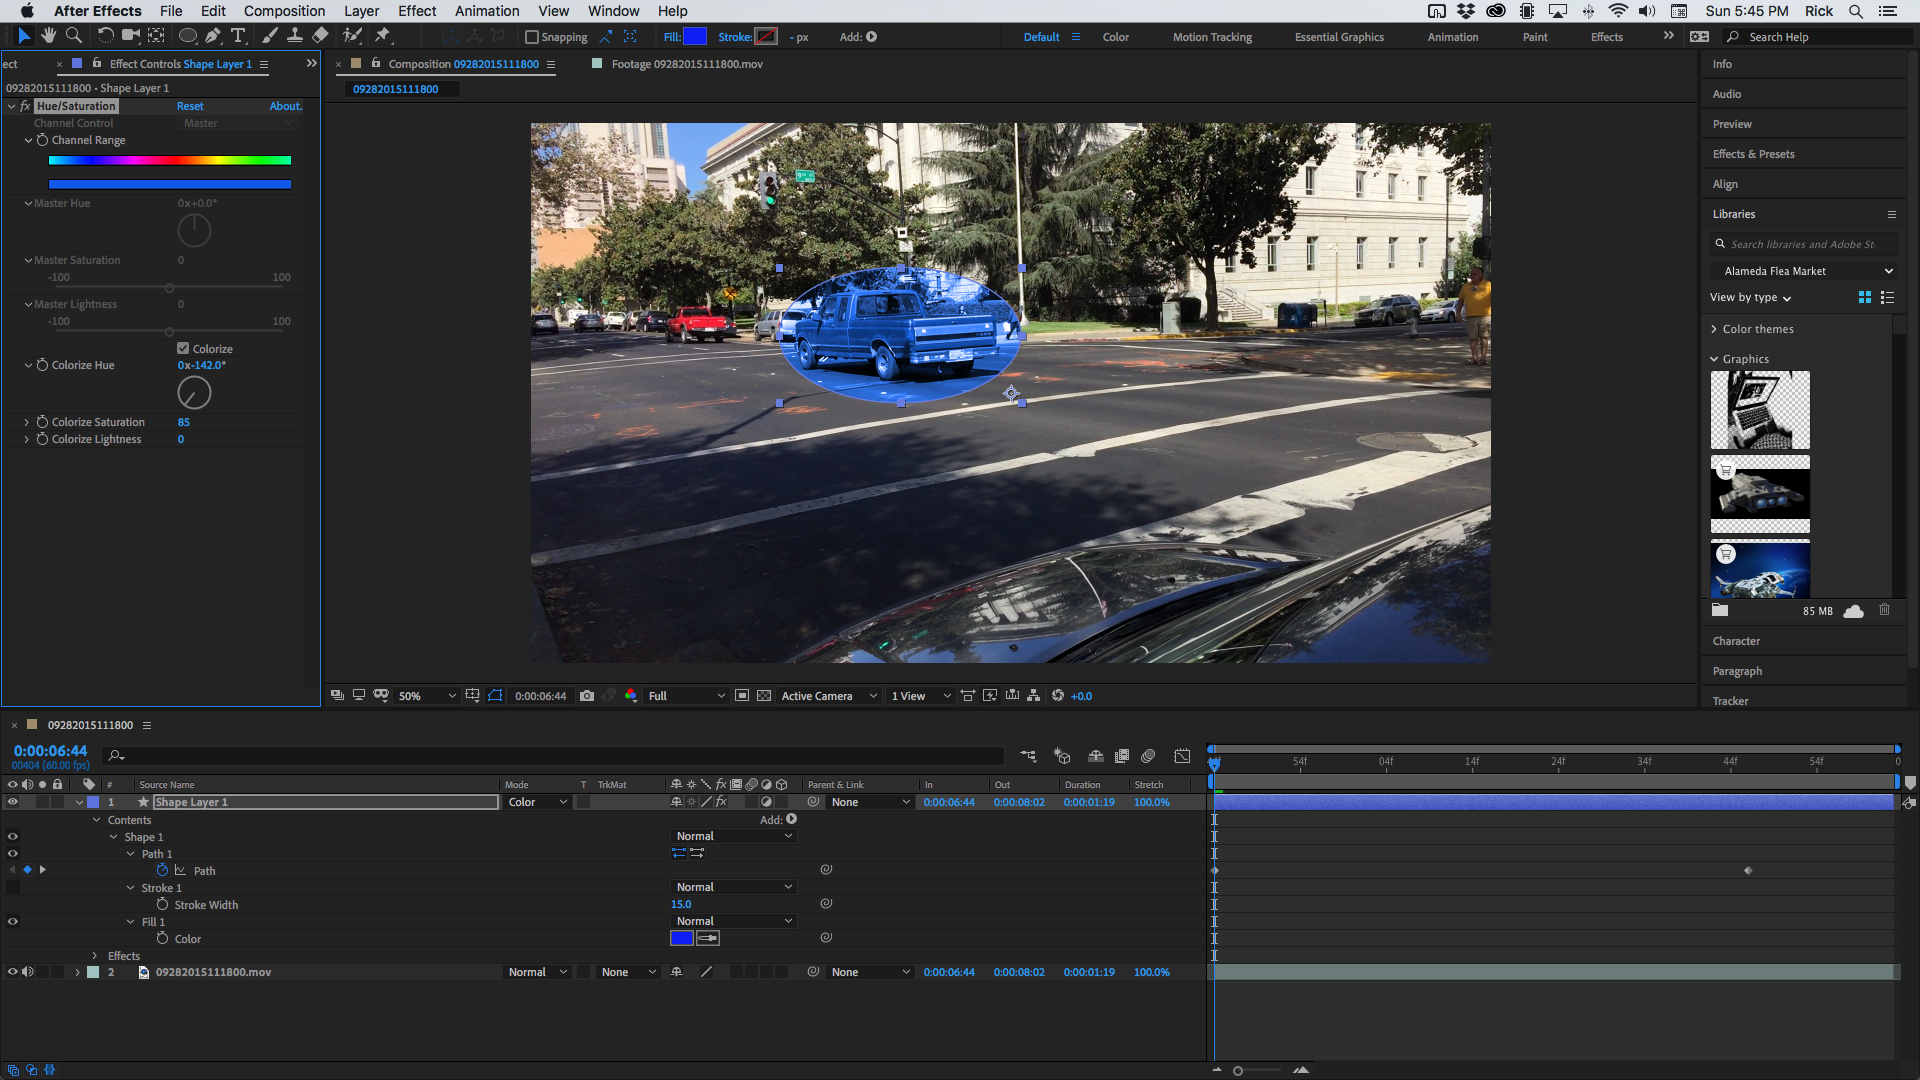Open the Channel Control dropdown set to Master
1920x1080 pixels.
click(237, 122)
